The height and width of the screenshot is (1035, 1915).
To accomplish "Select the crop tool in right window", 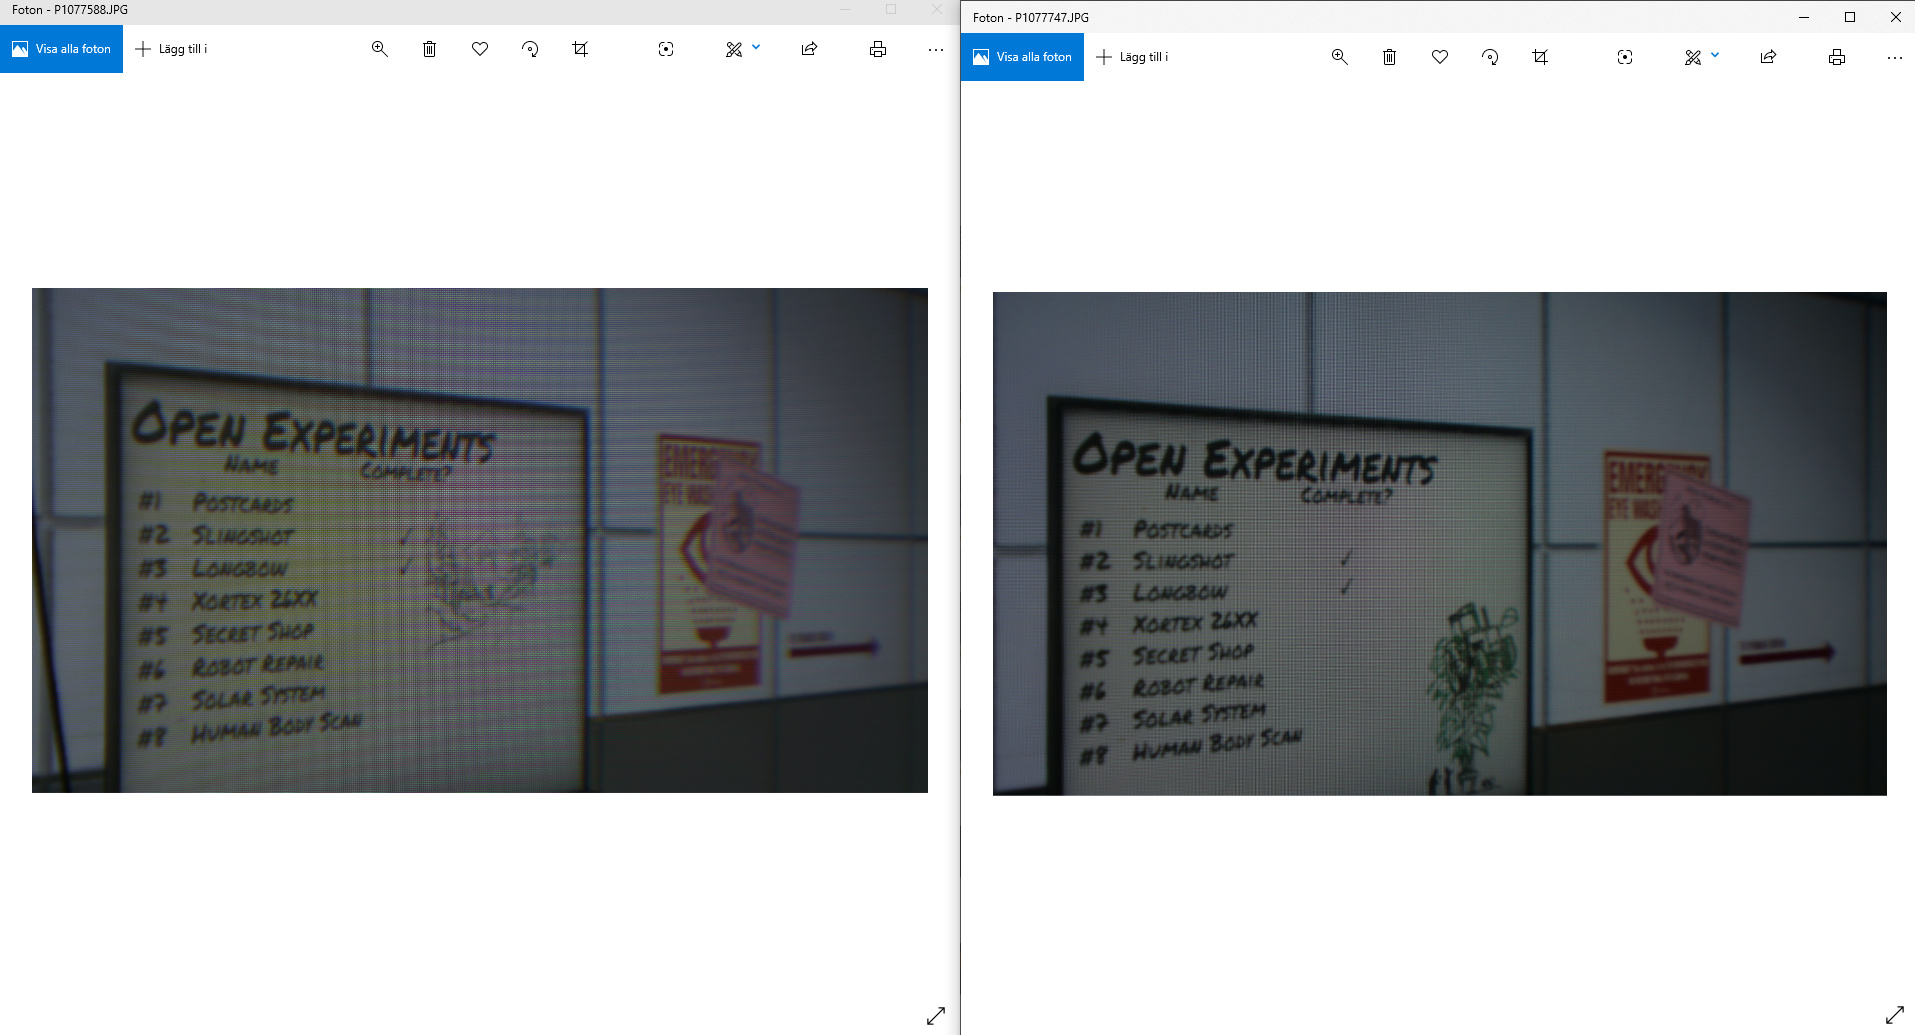I will [x=1540, y=57].
